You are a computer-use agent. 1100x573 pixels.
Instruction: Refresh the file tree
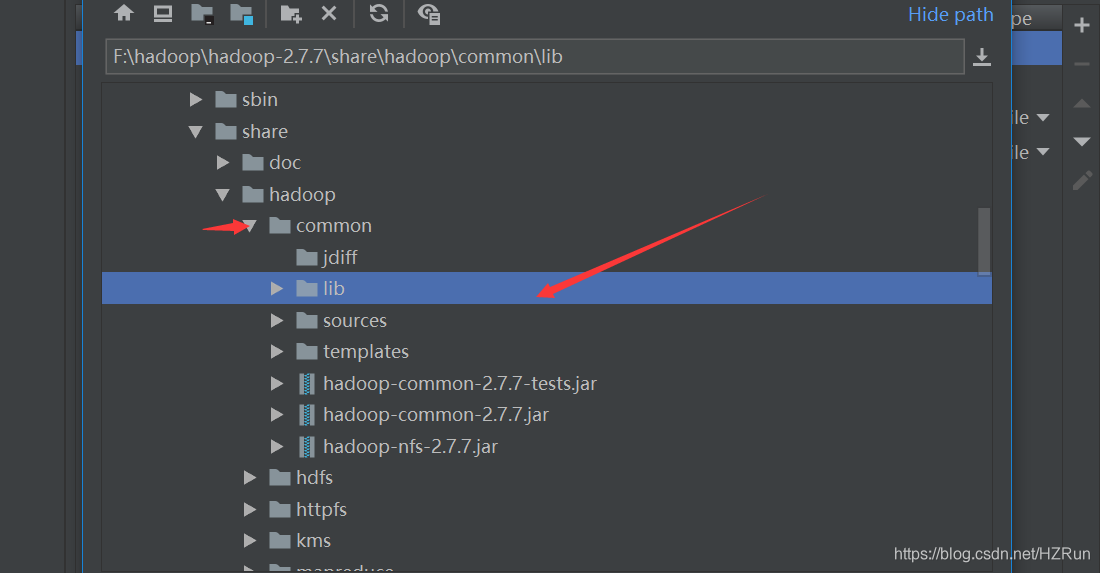point(379,13)
